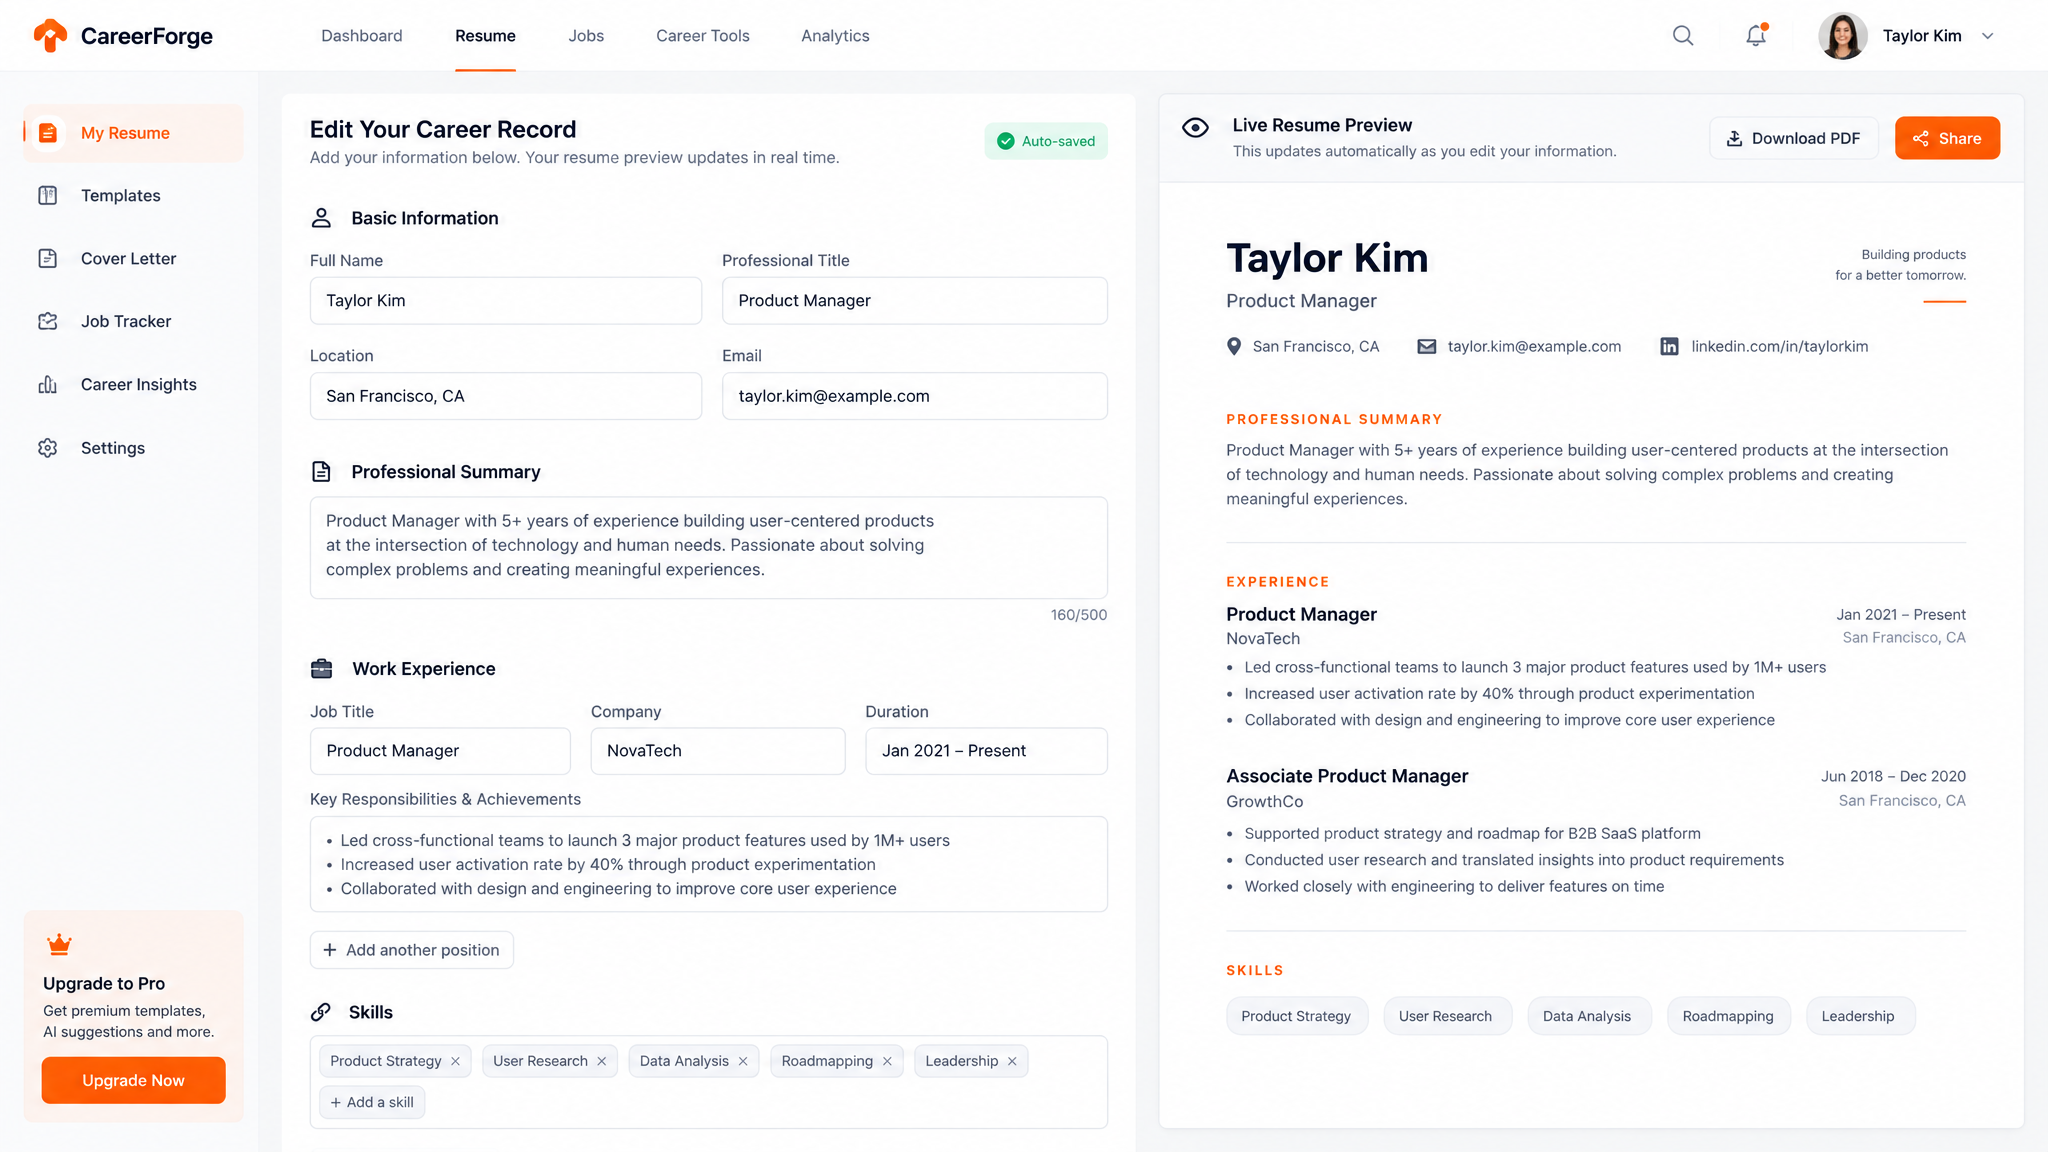This screenshot has width=2048, height=1152.
Task: Remove the Roadmapping skill tag
Action: click(887, 1062)
